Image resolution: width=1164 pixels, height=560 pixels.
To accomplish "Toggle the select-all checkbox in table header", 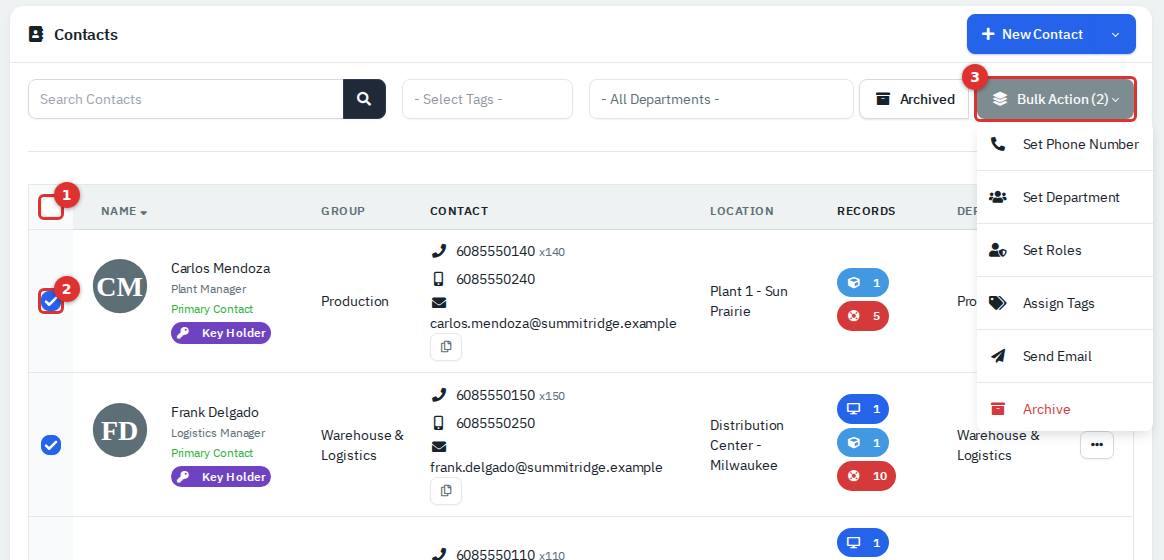I will pyautogui.click(x=51, y=207).
